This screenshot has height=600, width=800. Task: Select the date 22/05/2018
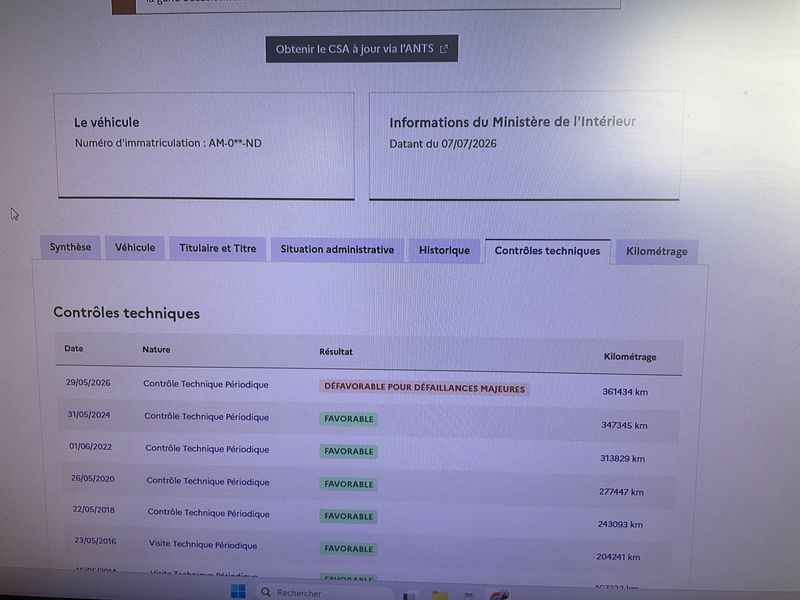[93, 510]
